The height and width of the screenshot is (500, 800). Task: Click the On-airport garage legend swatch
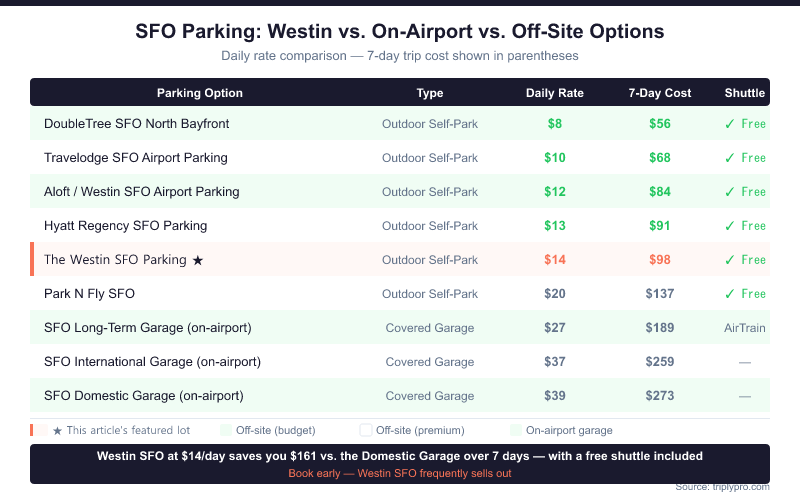(x=516, y=431)
